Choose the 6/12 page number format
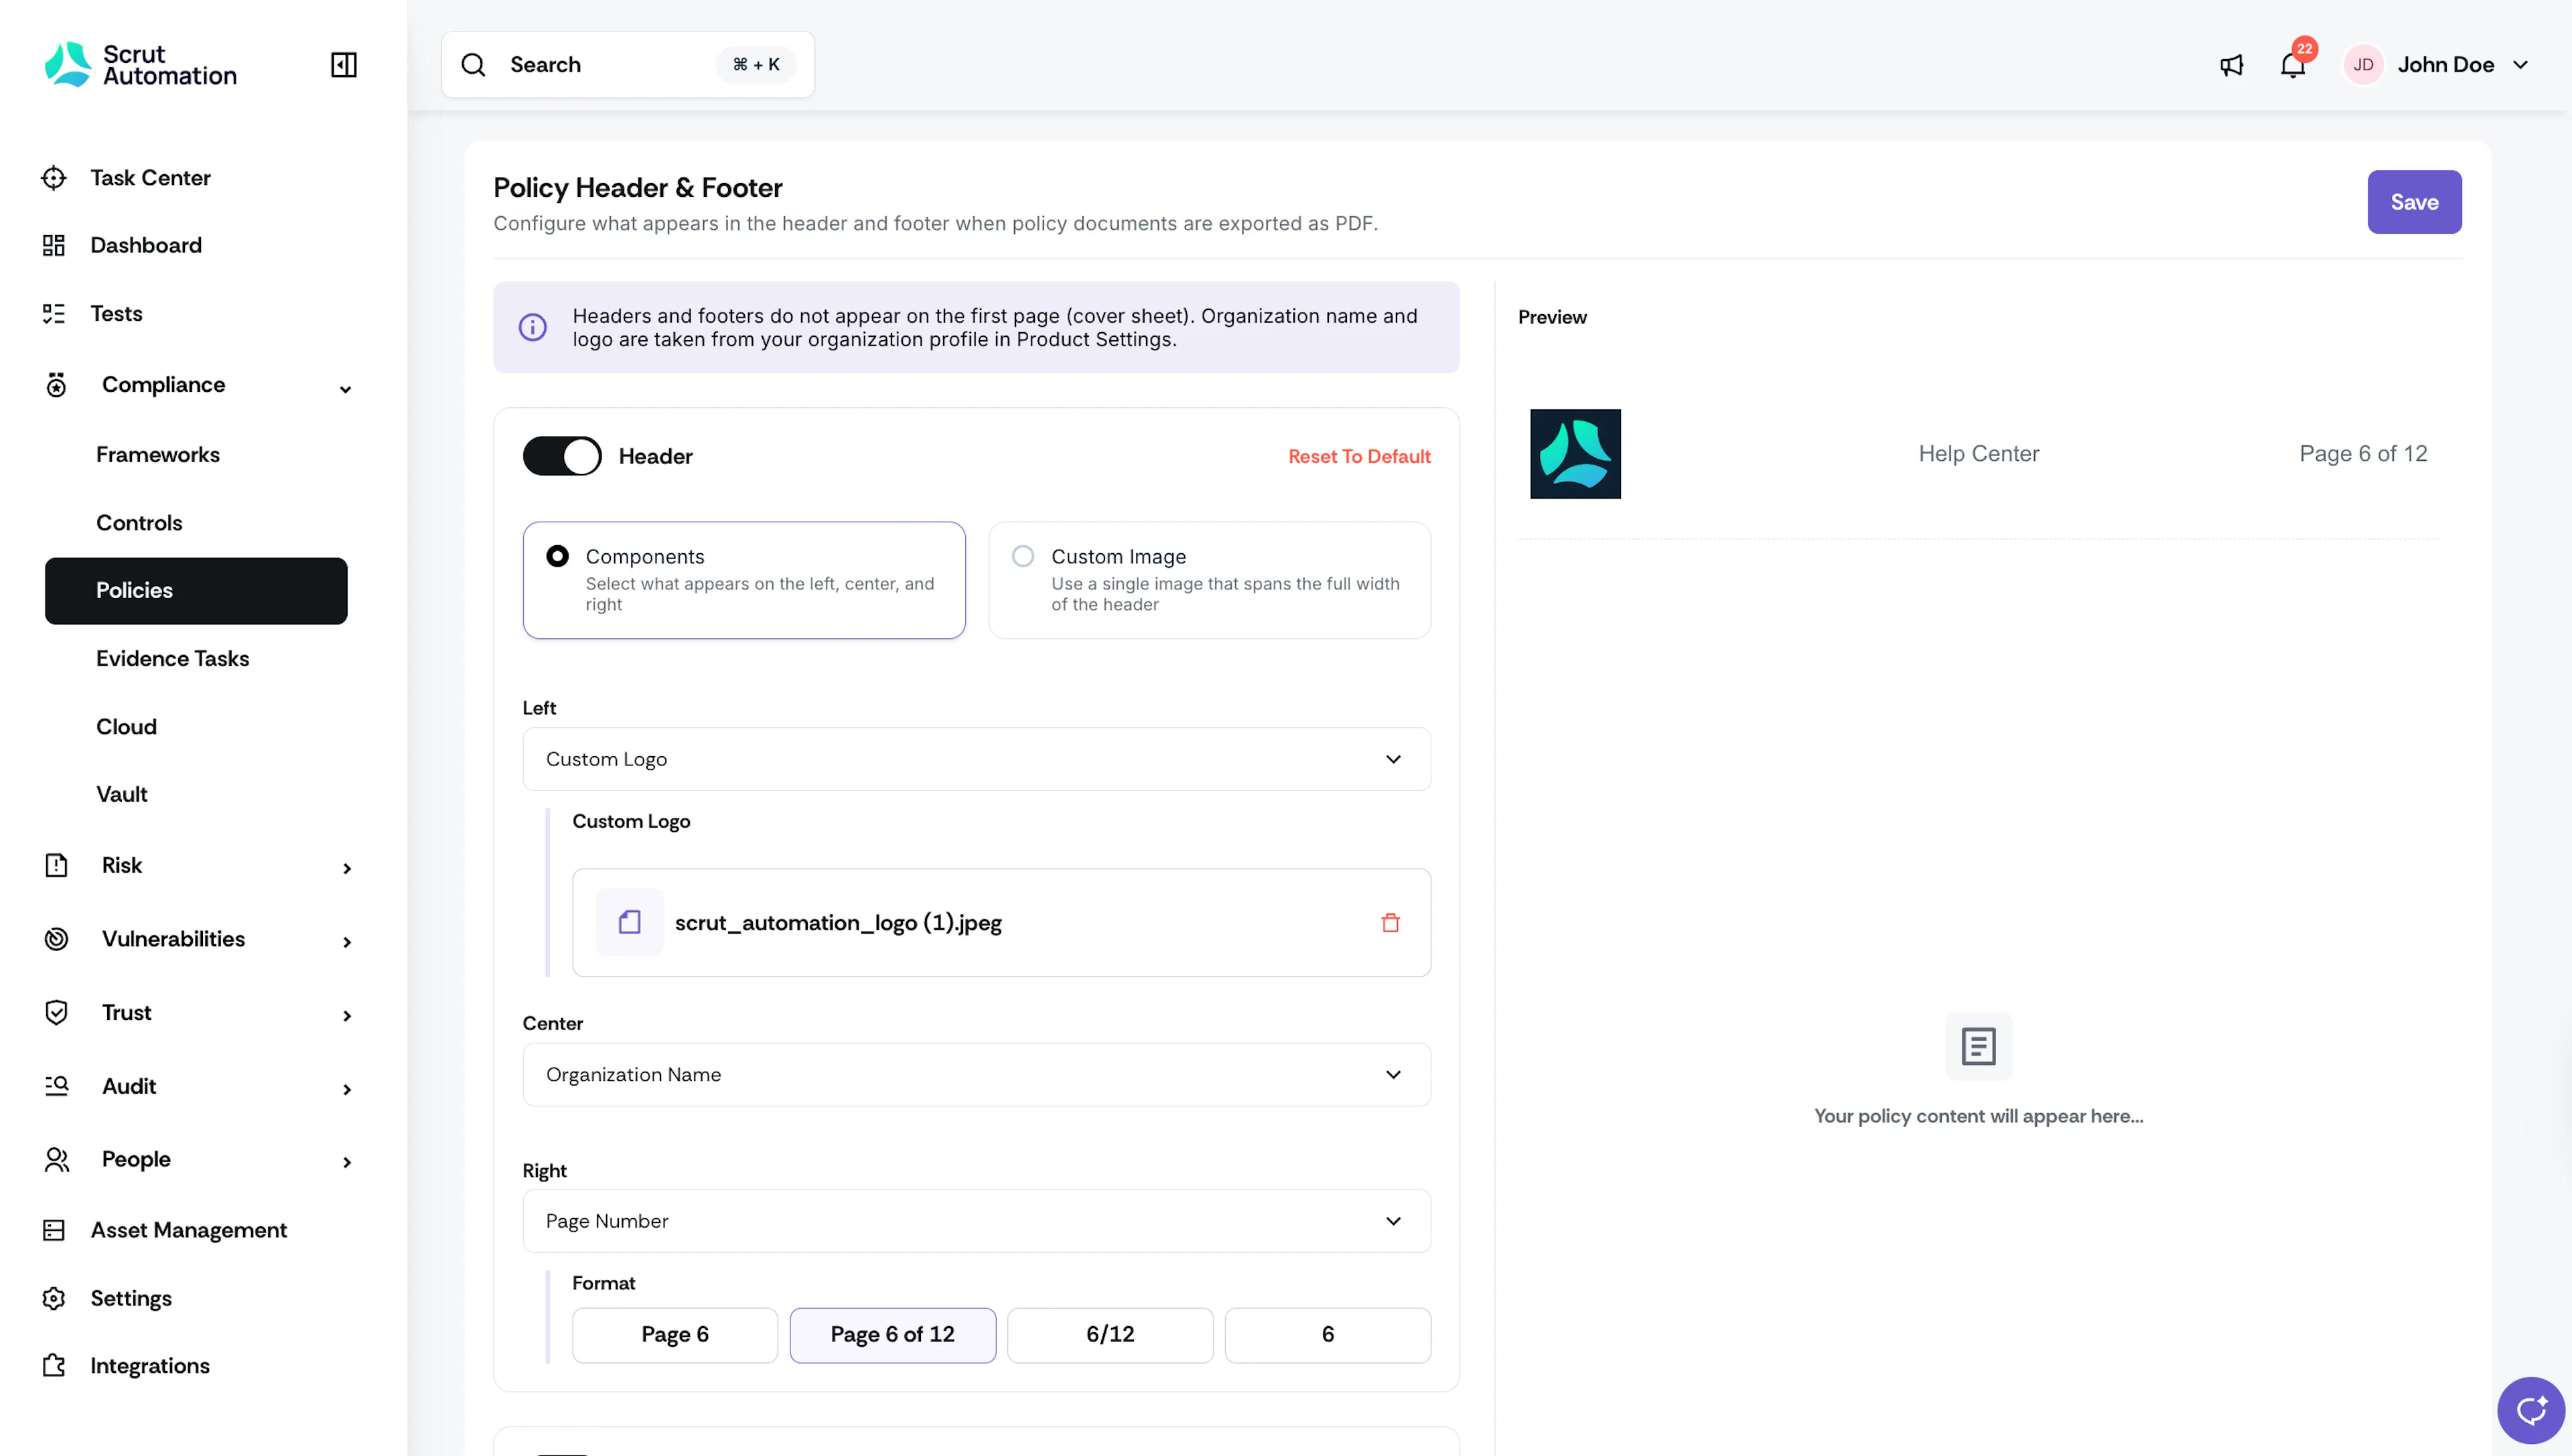This screenshot has width=2572, height=1456. click(1110, 1334)
